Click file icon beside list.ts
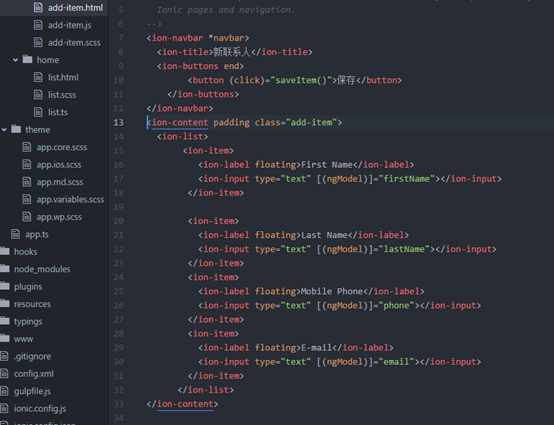This screenshot has width=554, height=425. (x=38, y=112)
